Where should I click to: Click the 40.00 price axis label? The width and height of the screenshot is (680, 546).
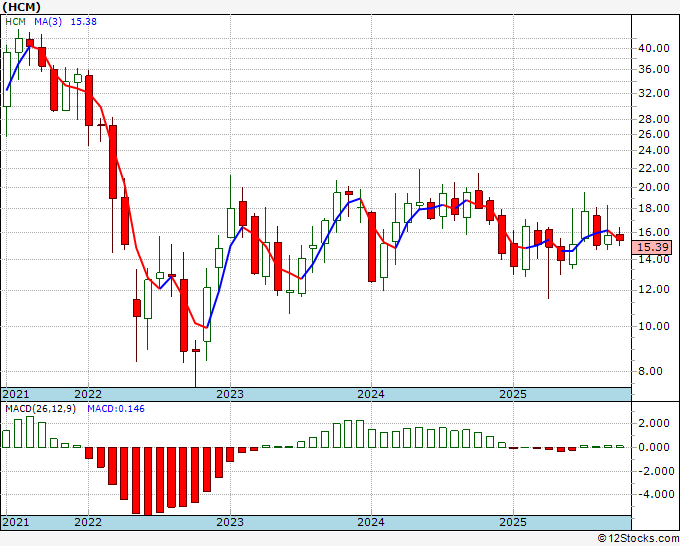tap(654, 48)
